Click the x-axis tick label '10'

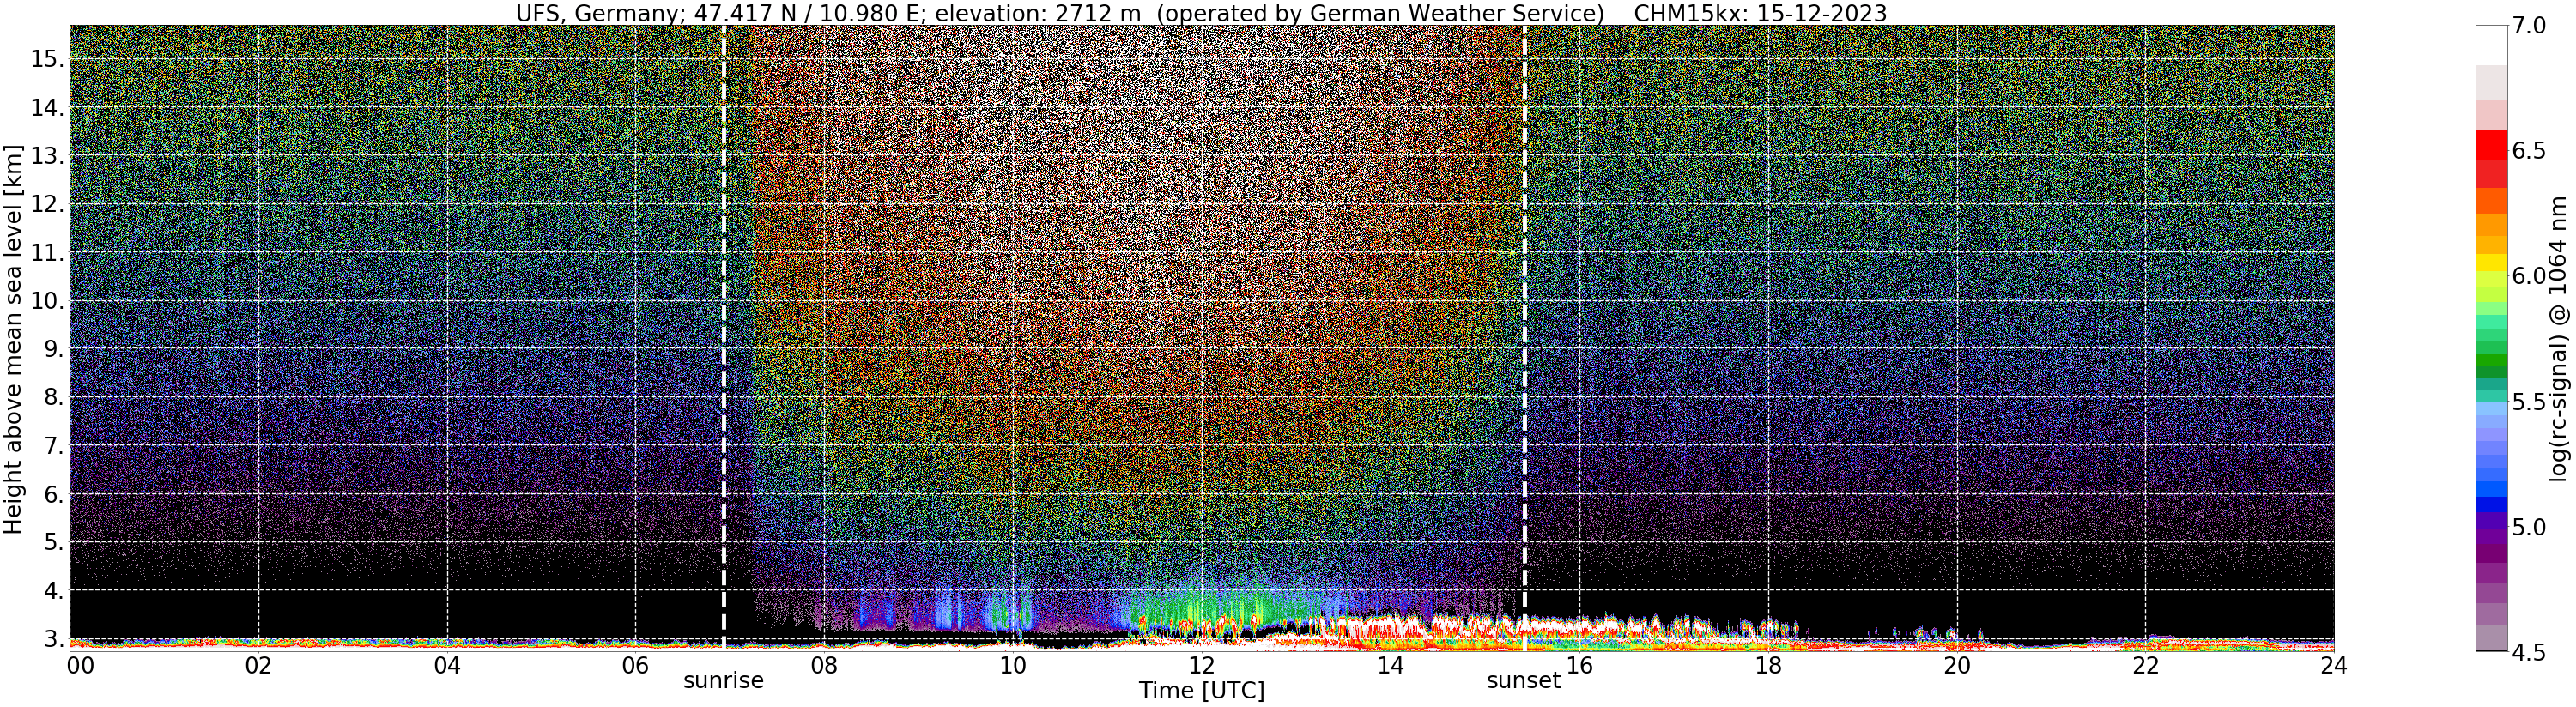[1013, 665]
